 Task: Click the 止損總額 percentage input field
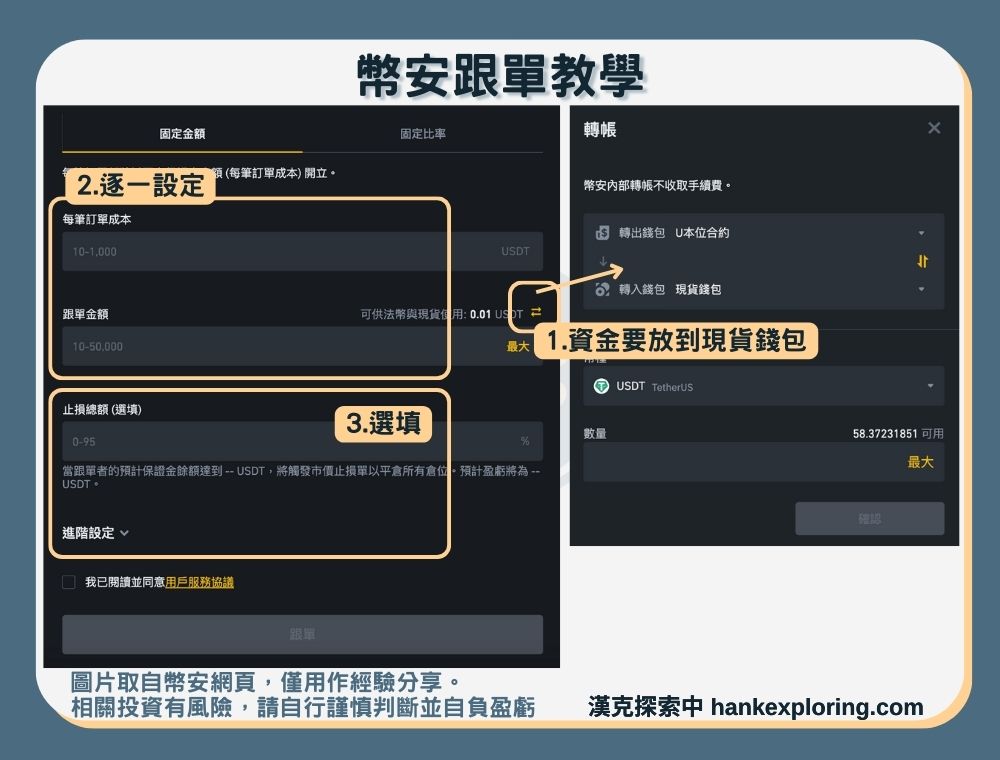[x=302, y=441]
